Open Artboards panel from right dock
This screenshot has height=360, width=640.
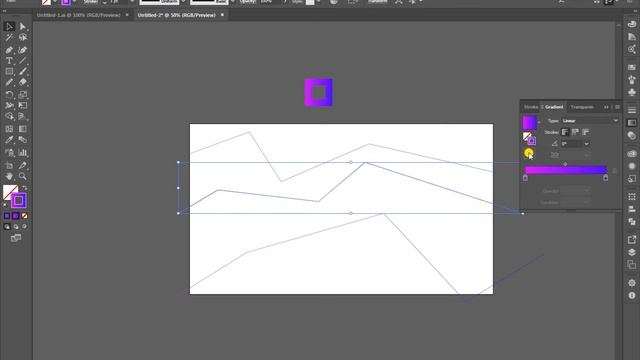pos(632,264)
